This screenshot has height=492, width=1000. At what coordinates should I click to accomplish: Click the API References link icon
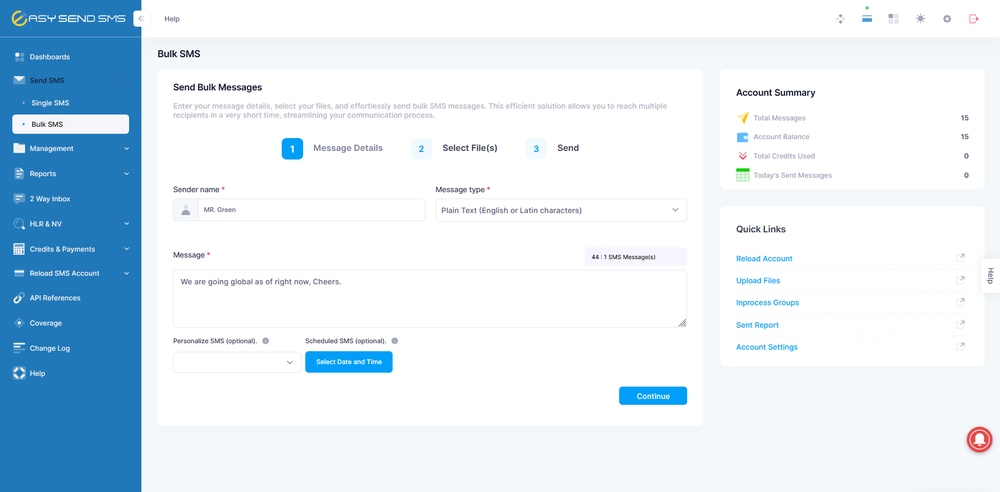point(19,298)
